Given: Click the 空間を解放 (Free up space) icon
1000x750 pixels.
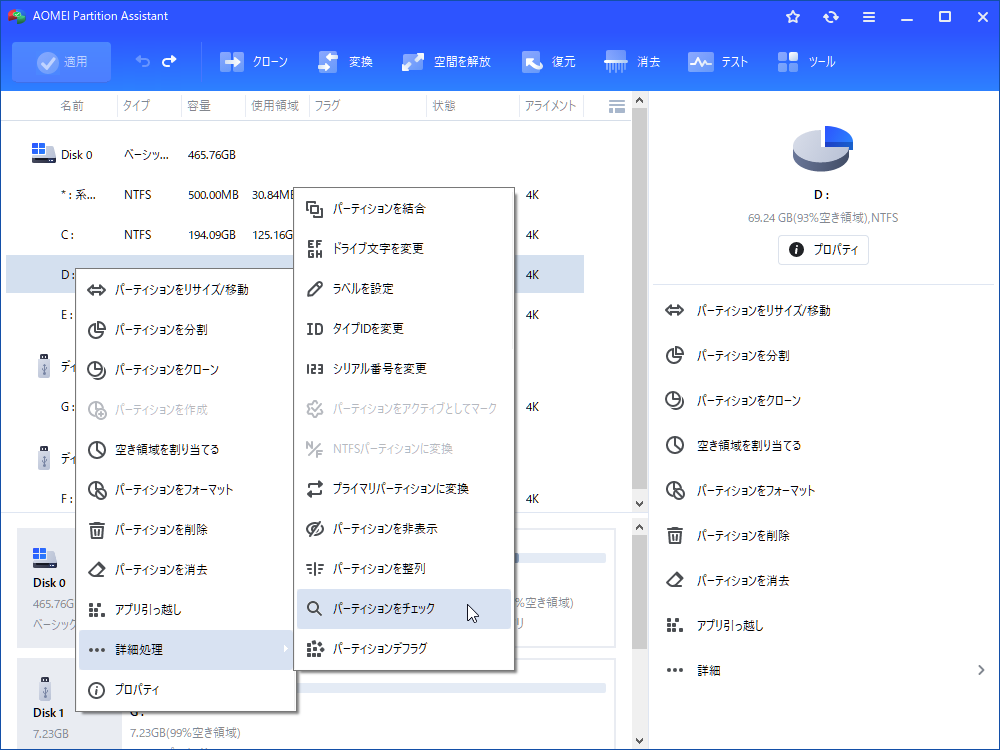Looking at the screenshot, I should coord(413,62).
